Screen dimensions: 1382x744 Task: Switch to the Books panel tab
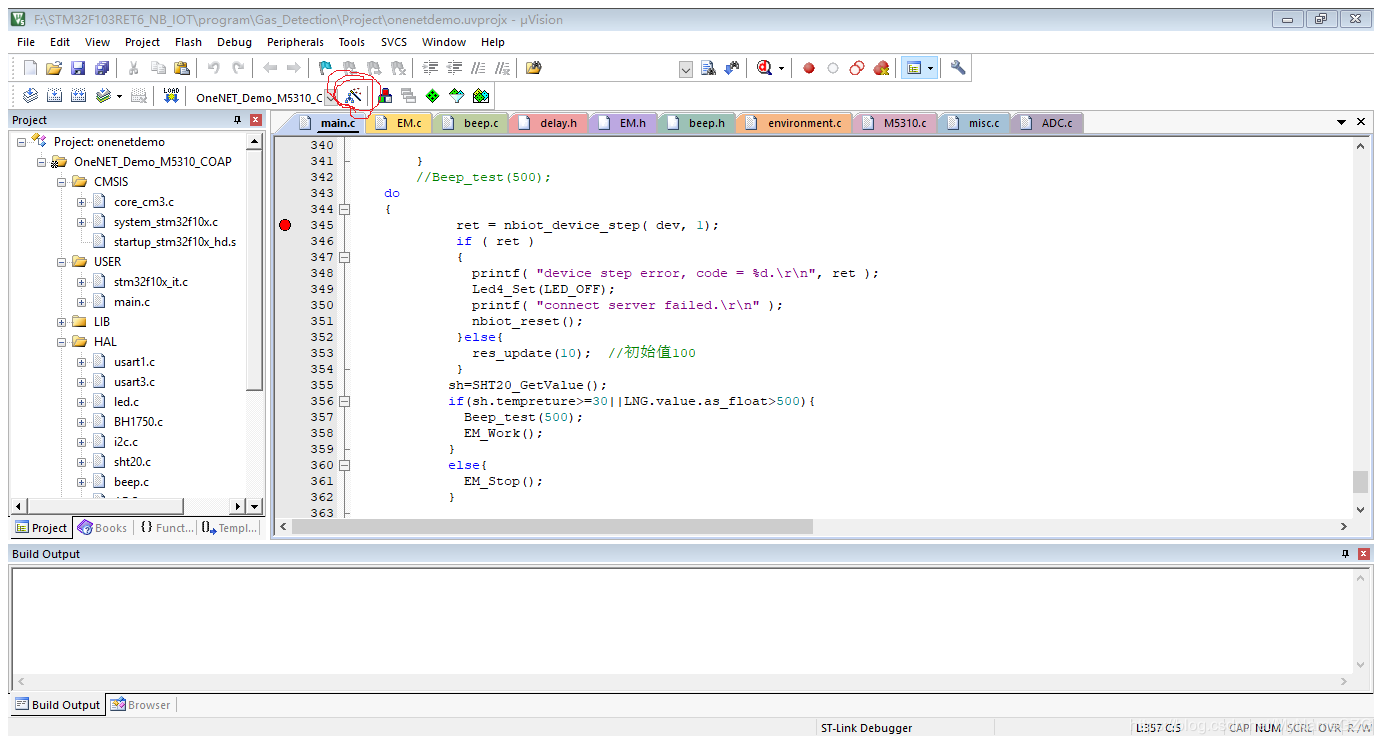tap(103, 528)
